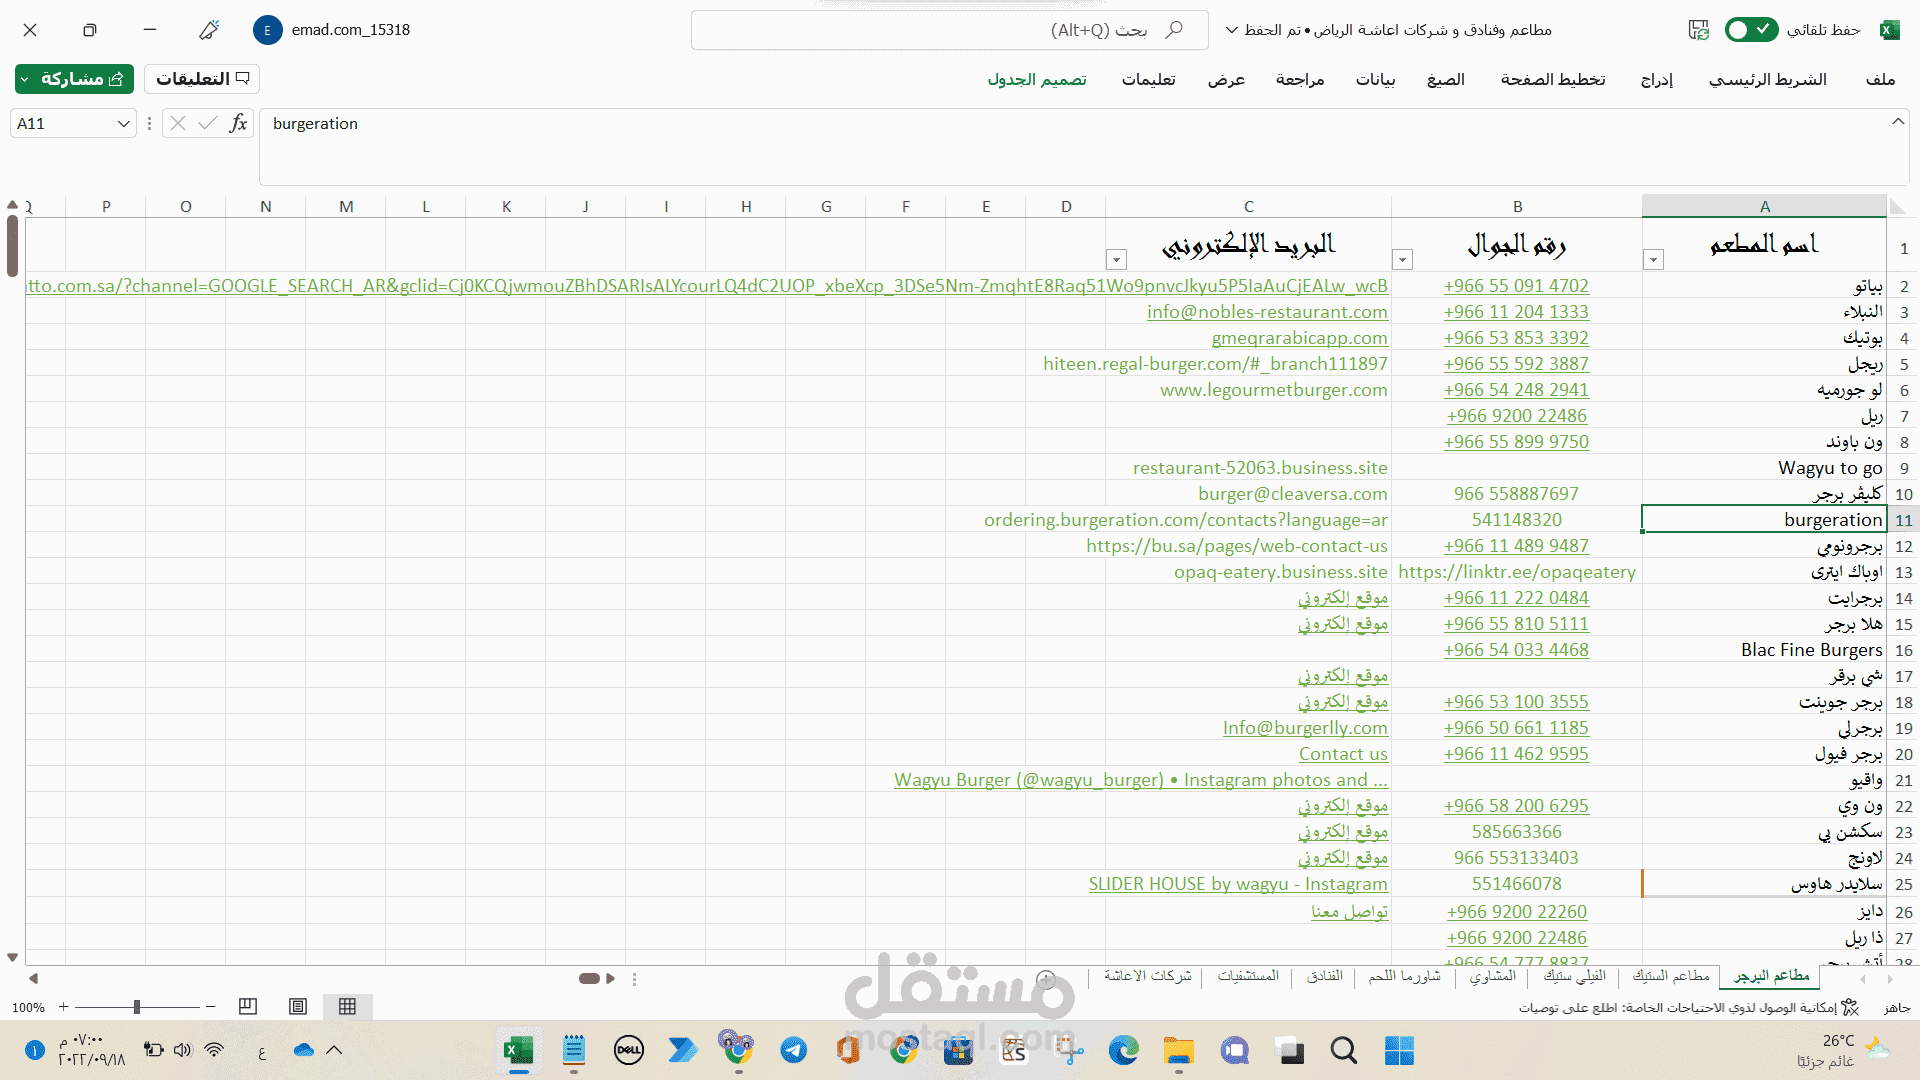Open the Accessibility checker status icon

pos(1850,1007)
